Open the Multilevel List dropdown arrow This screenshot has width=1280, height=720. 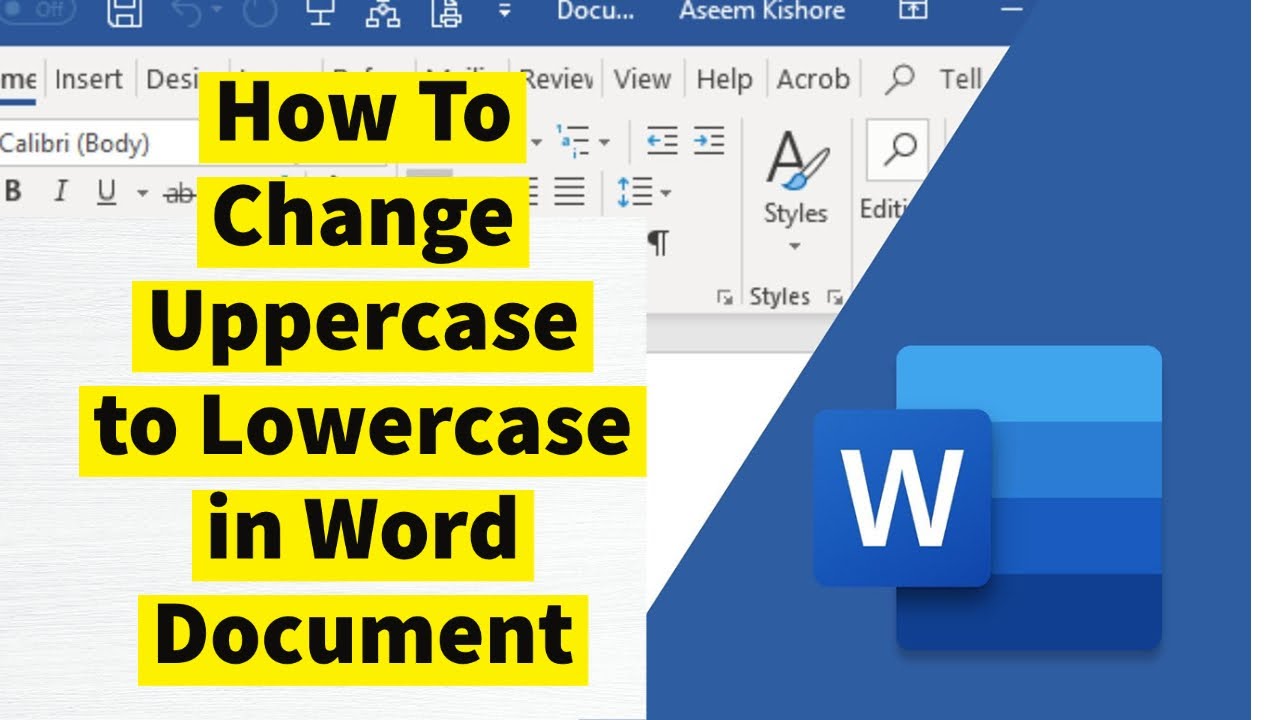(603, 143)
